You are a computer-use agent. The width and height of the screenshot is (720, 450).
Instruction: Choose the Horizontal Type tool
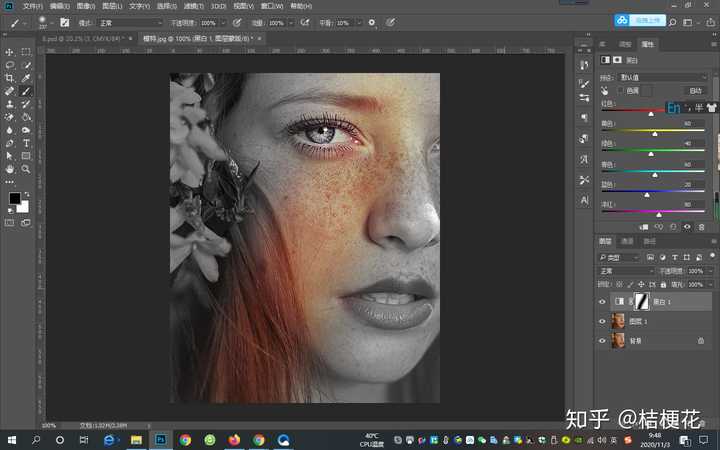point(26,143)
